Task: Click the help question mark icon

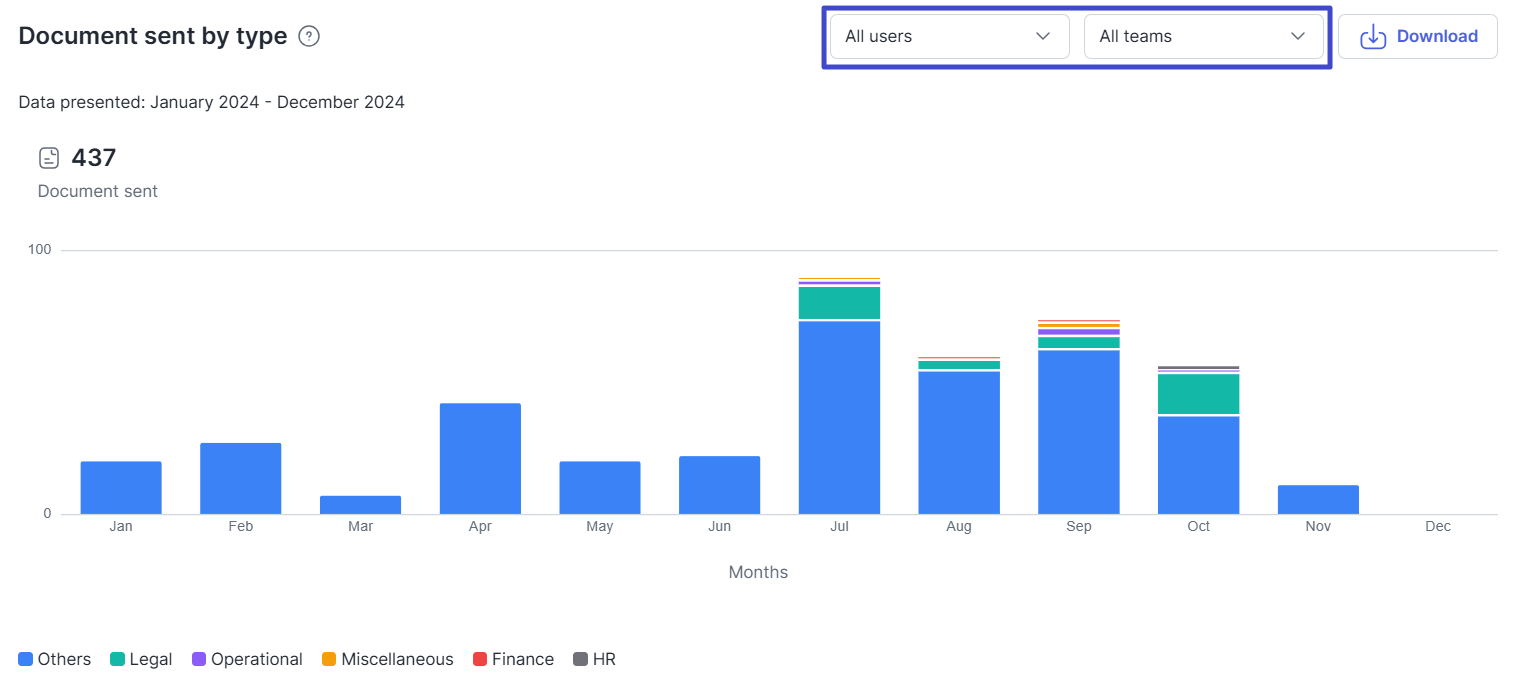Action: (310, 37)
